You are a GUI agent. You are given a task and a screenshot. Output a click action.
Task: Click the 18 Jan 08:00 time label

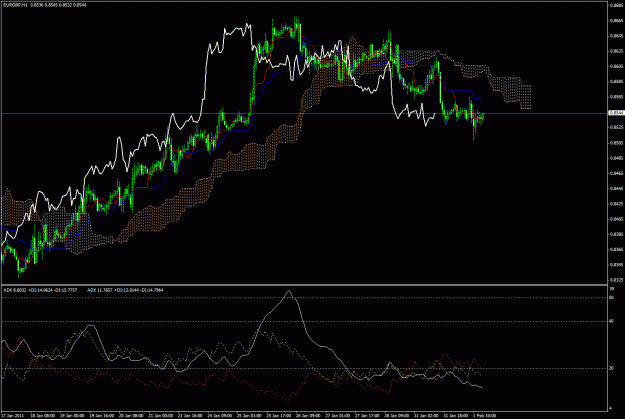pos(43,415)
